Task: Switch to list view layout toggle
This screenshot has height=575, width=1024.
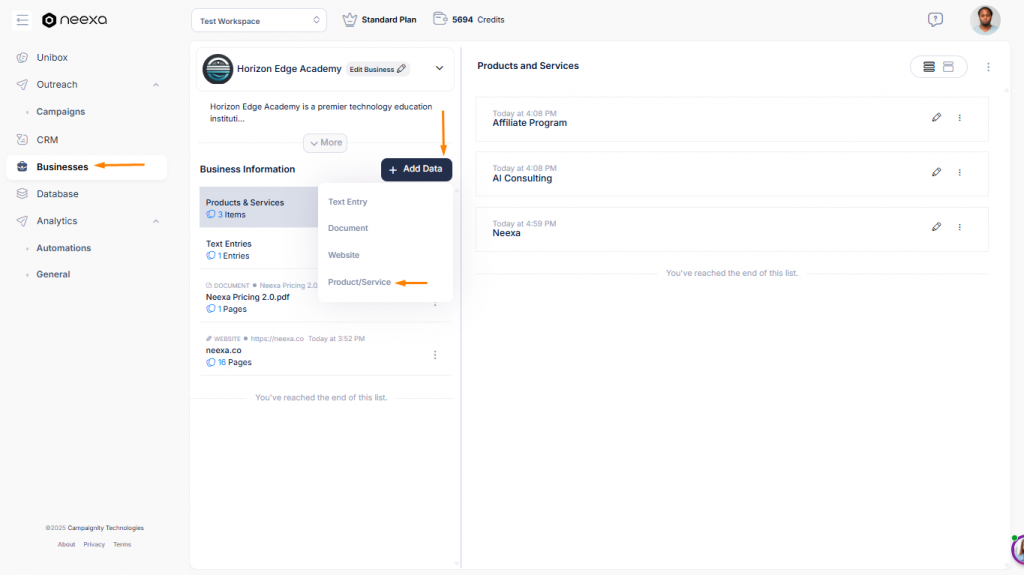Action: coord(929,67)
